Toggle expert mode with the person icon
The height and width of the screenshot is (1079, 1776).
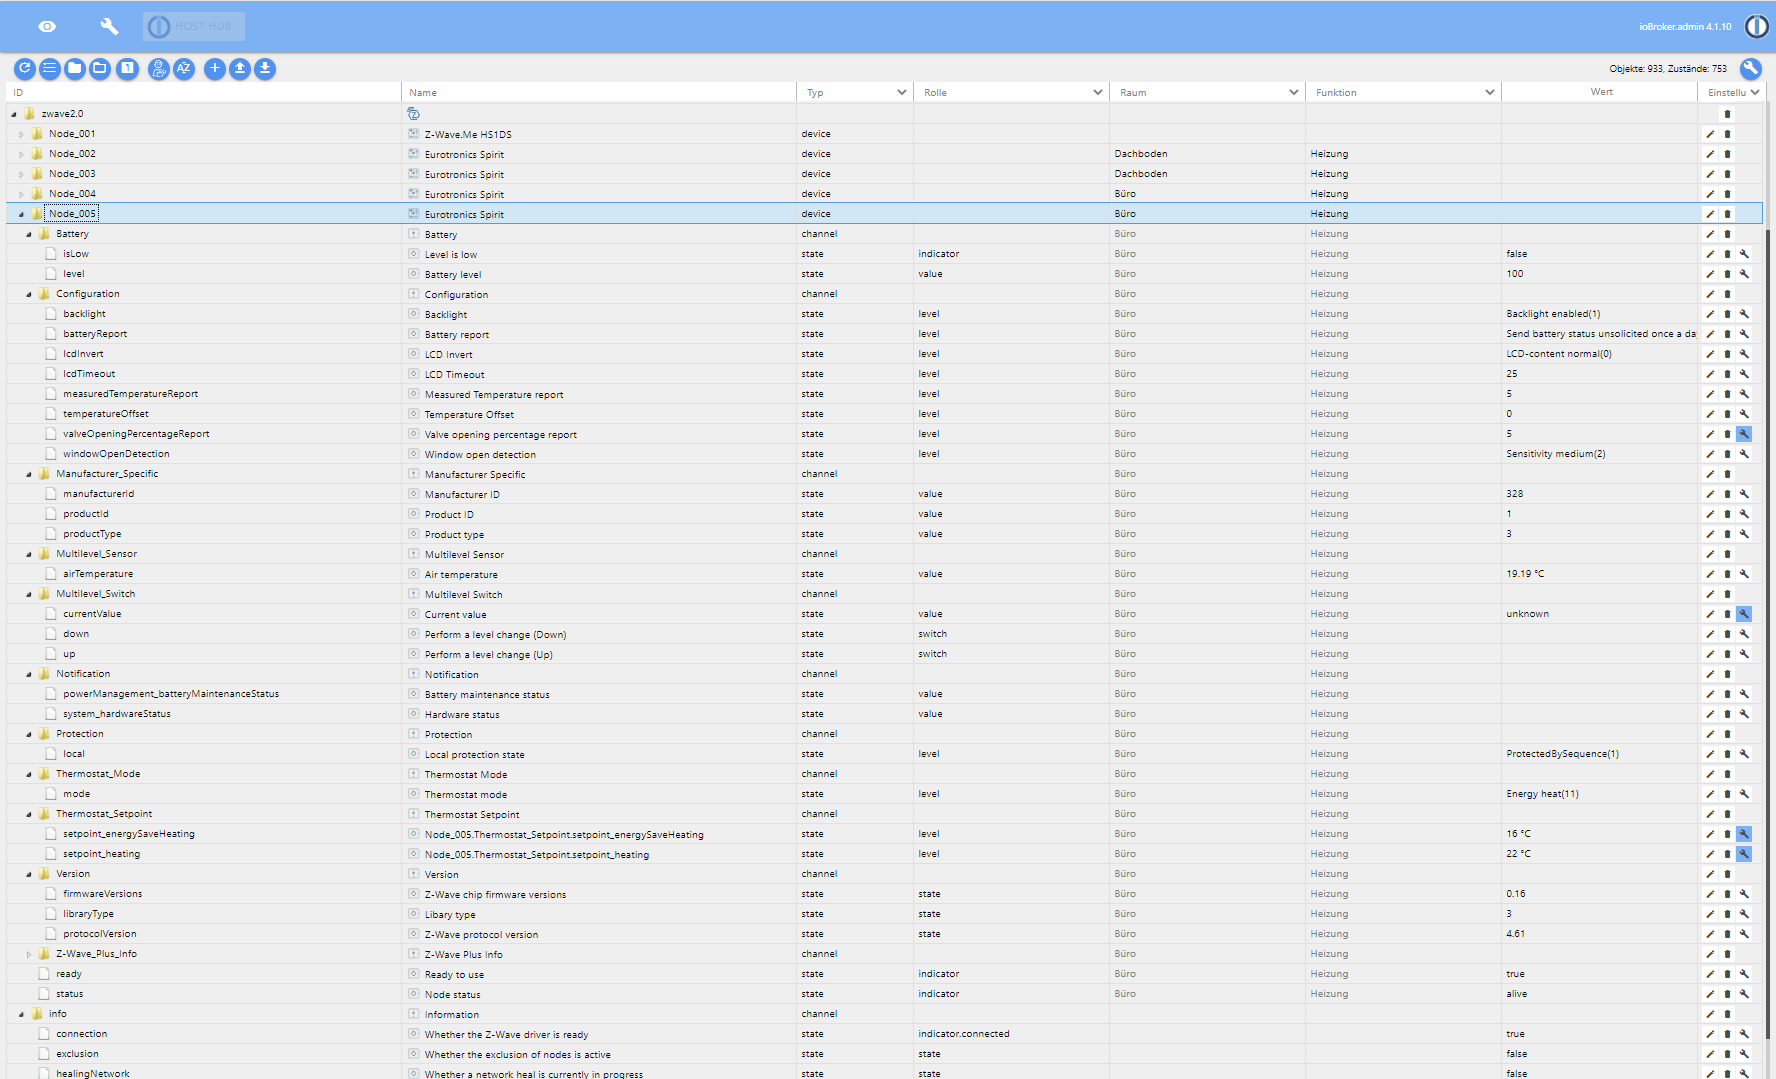point(158,68)
